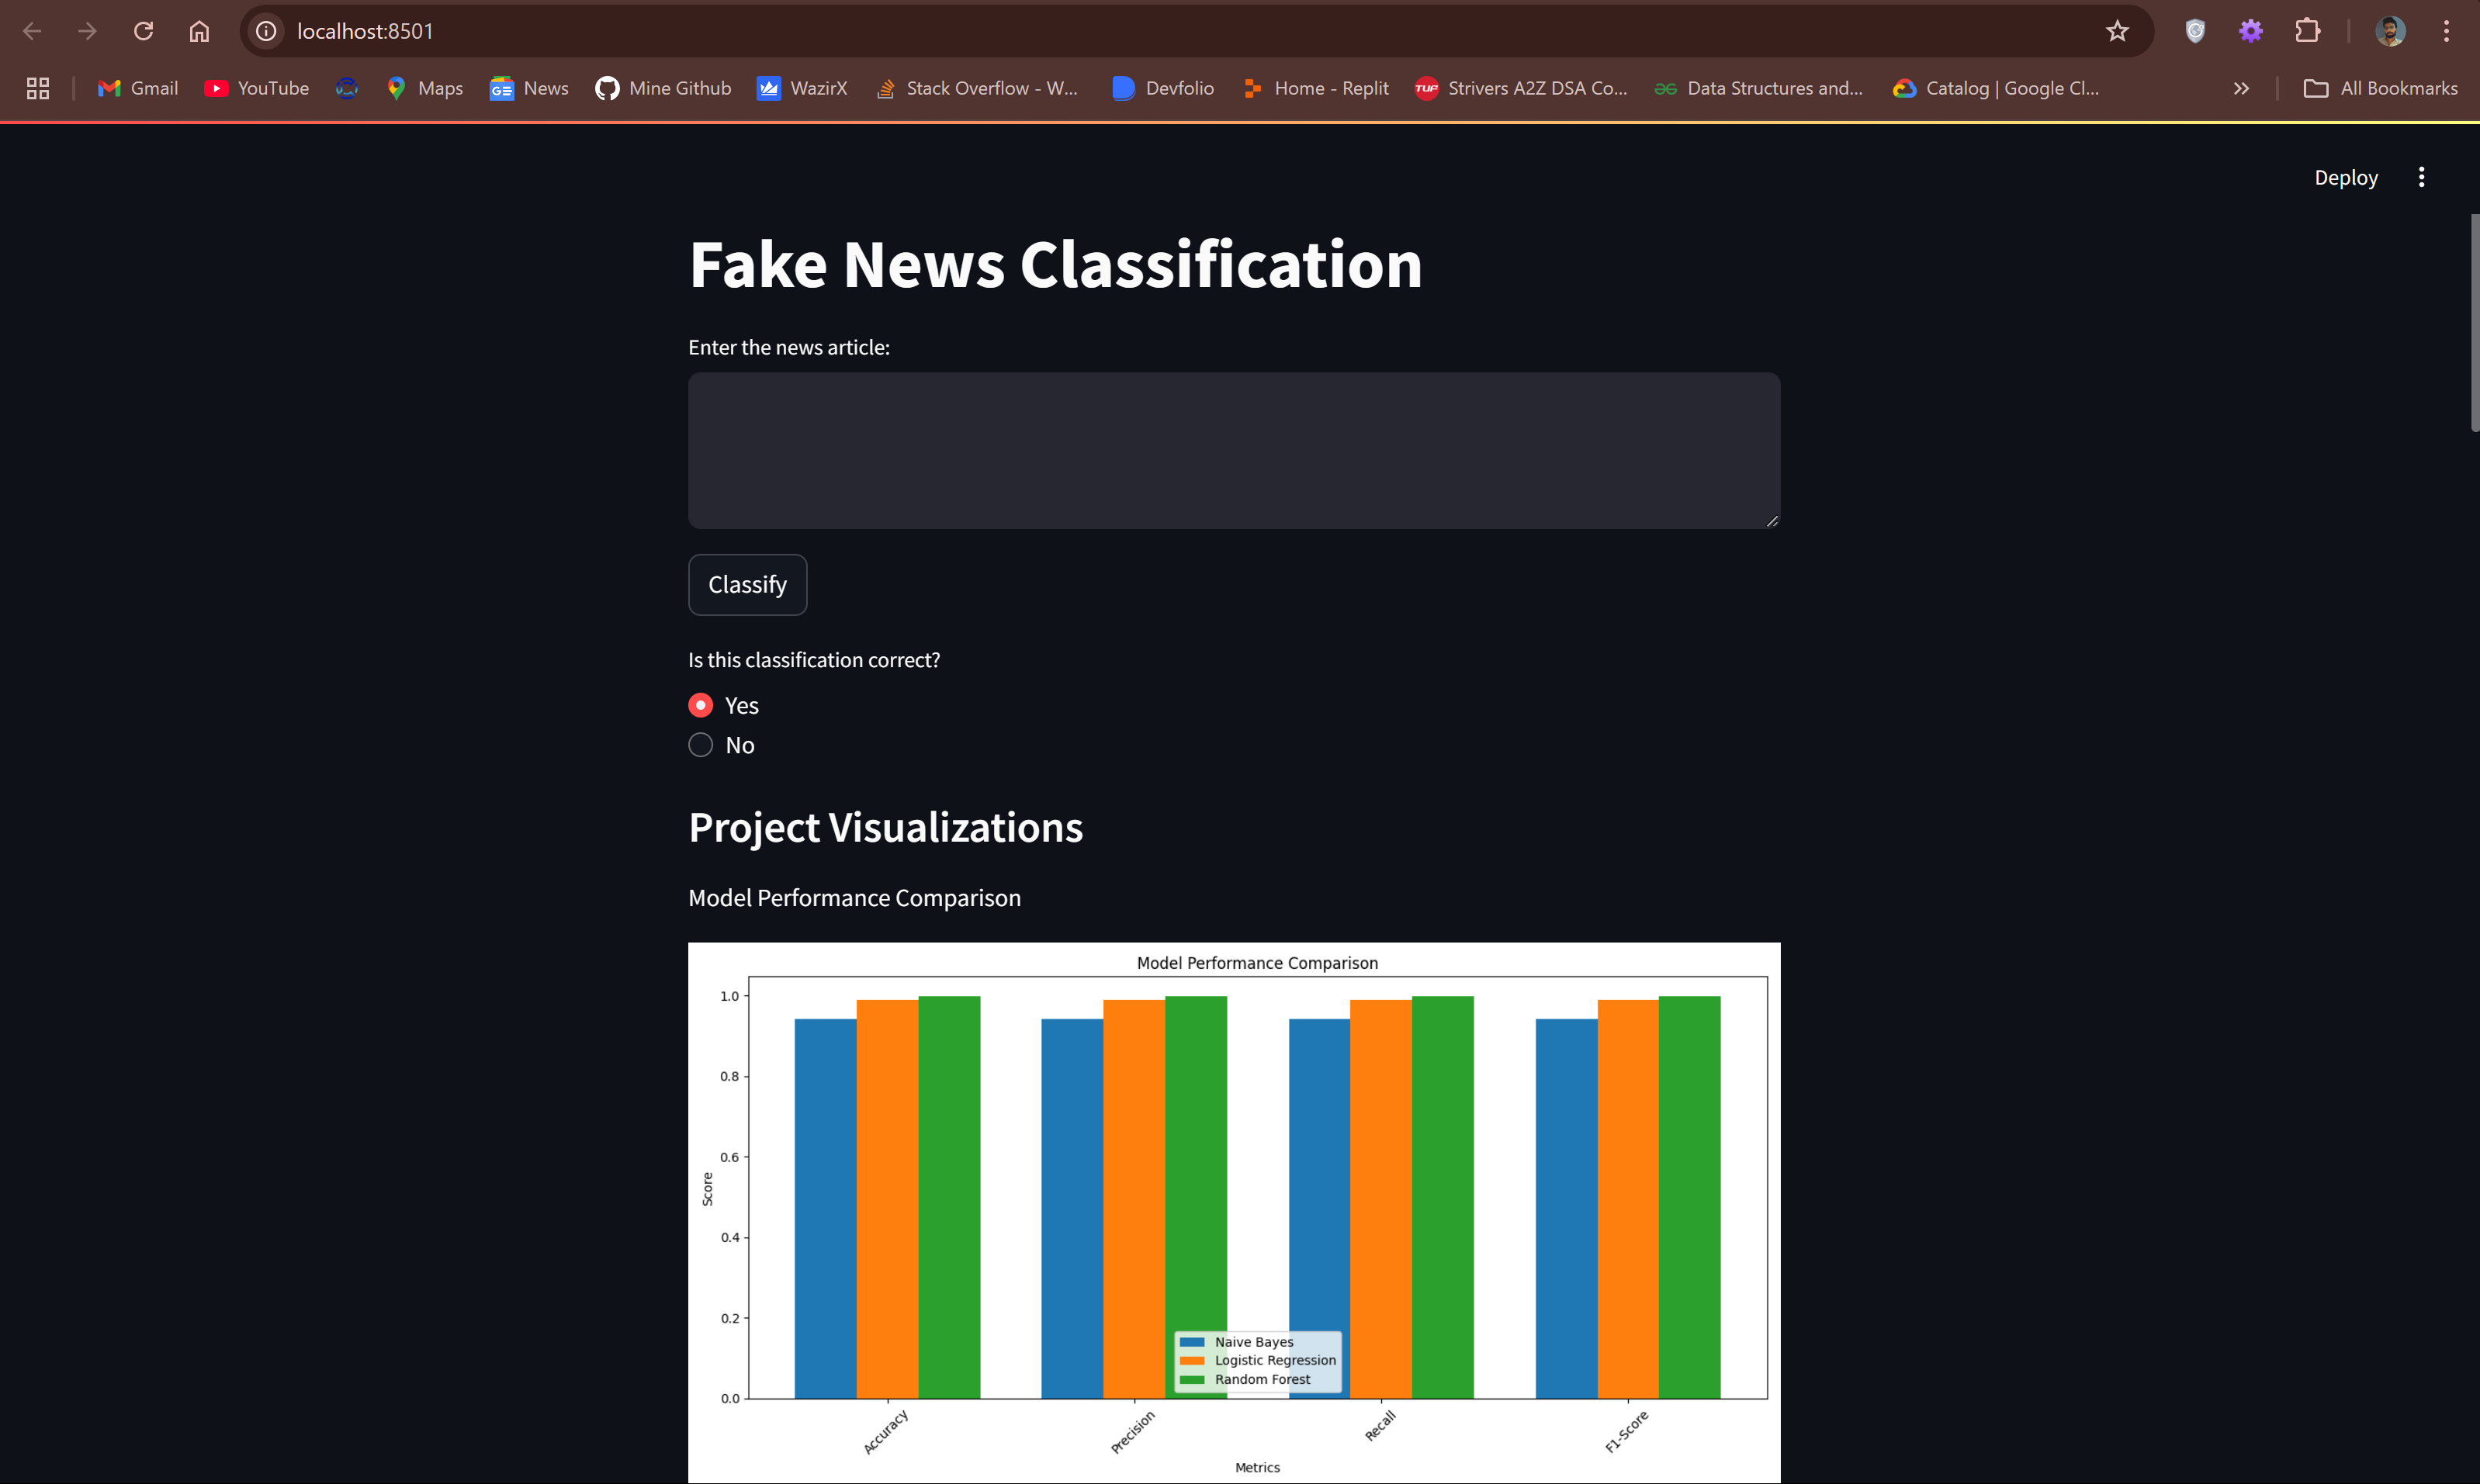Bookmark page with star icon

coord(2117,31)
